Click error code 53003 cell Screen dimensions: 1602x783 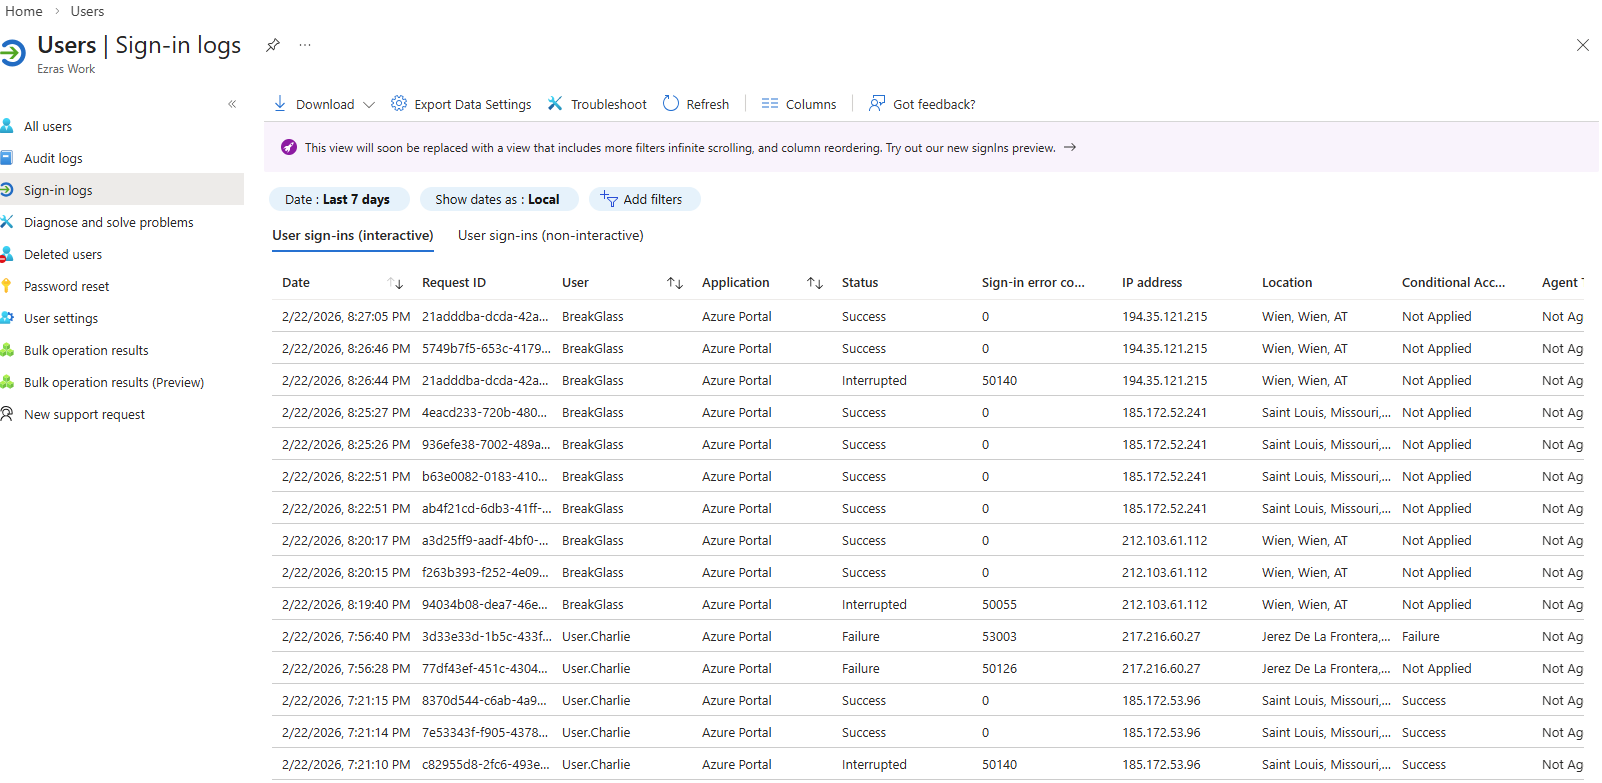point(999,637)
